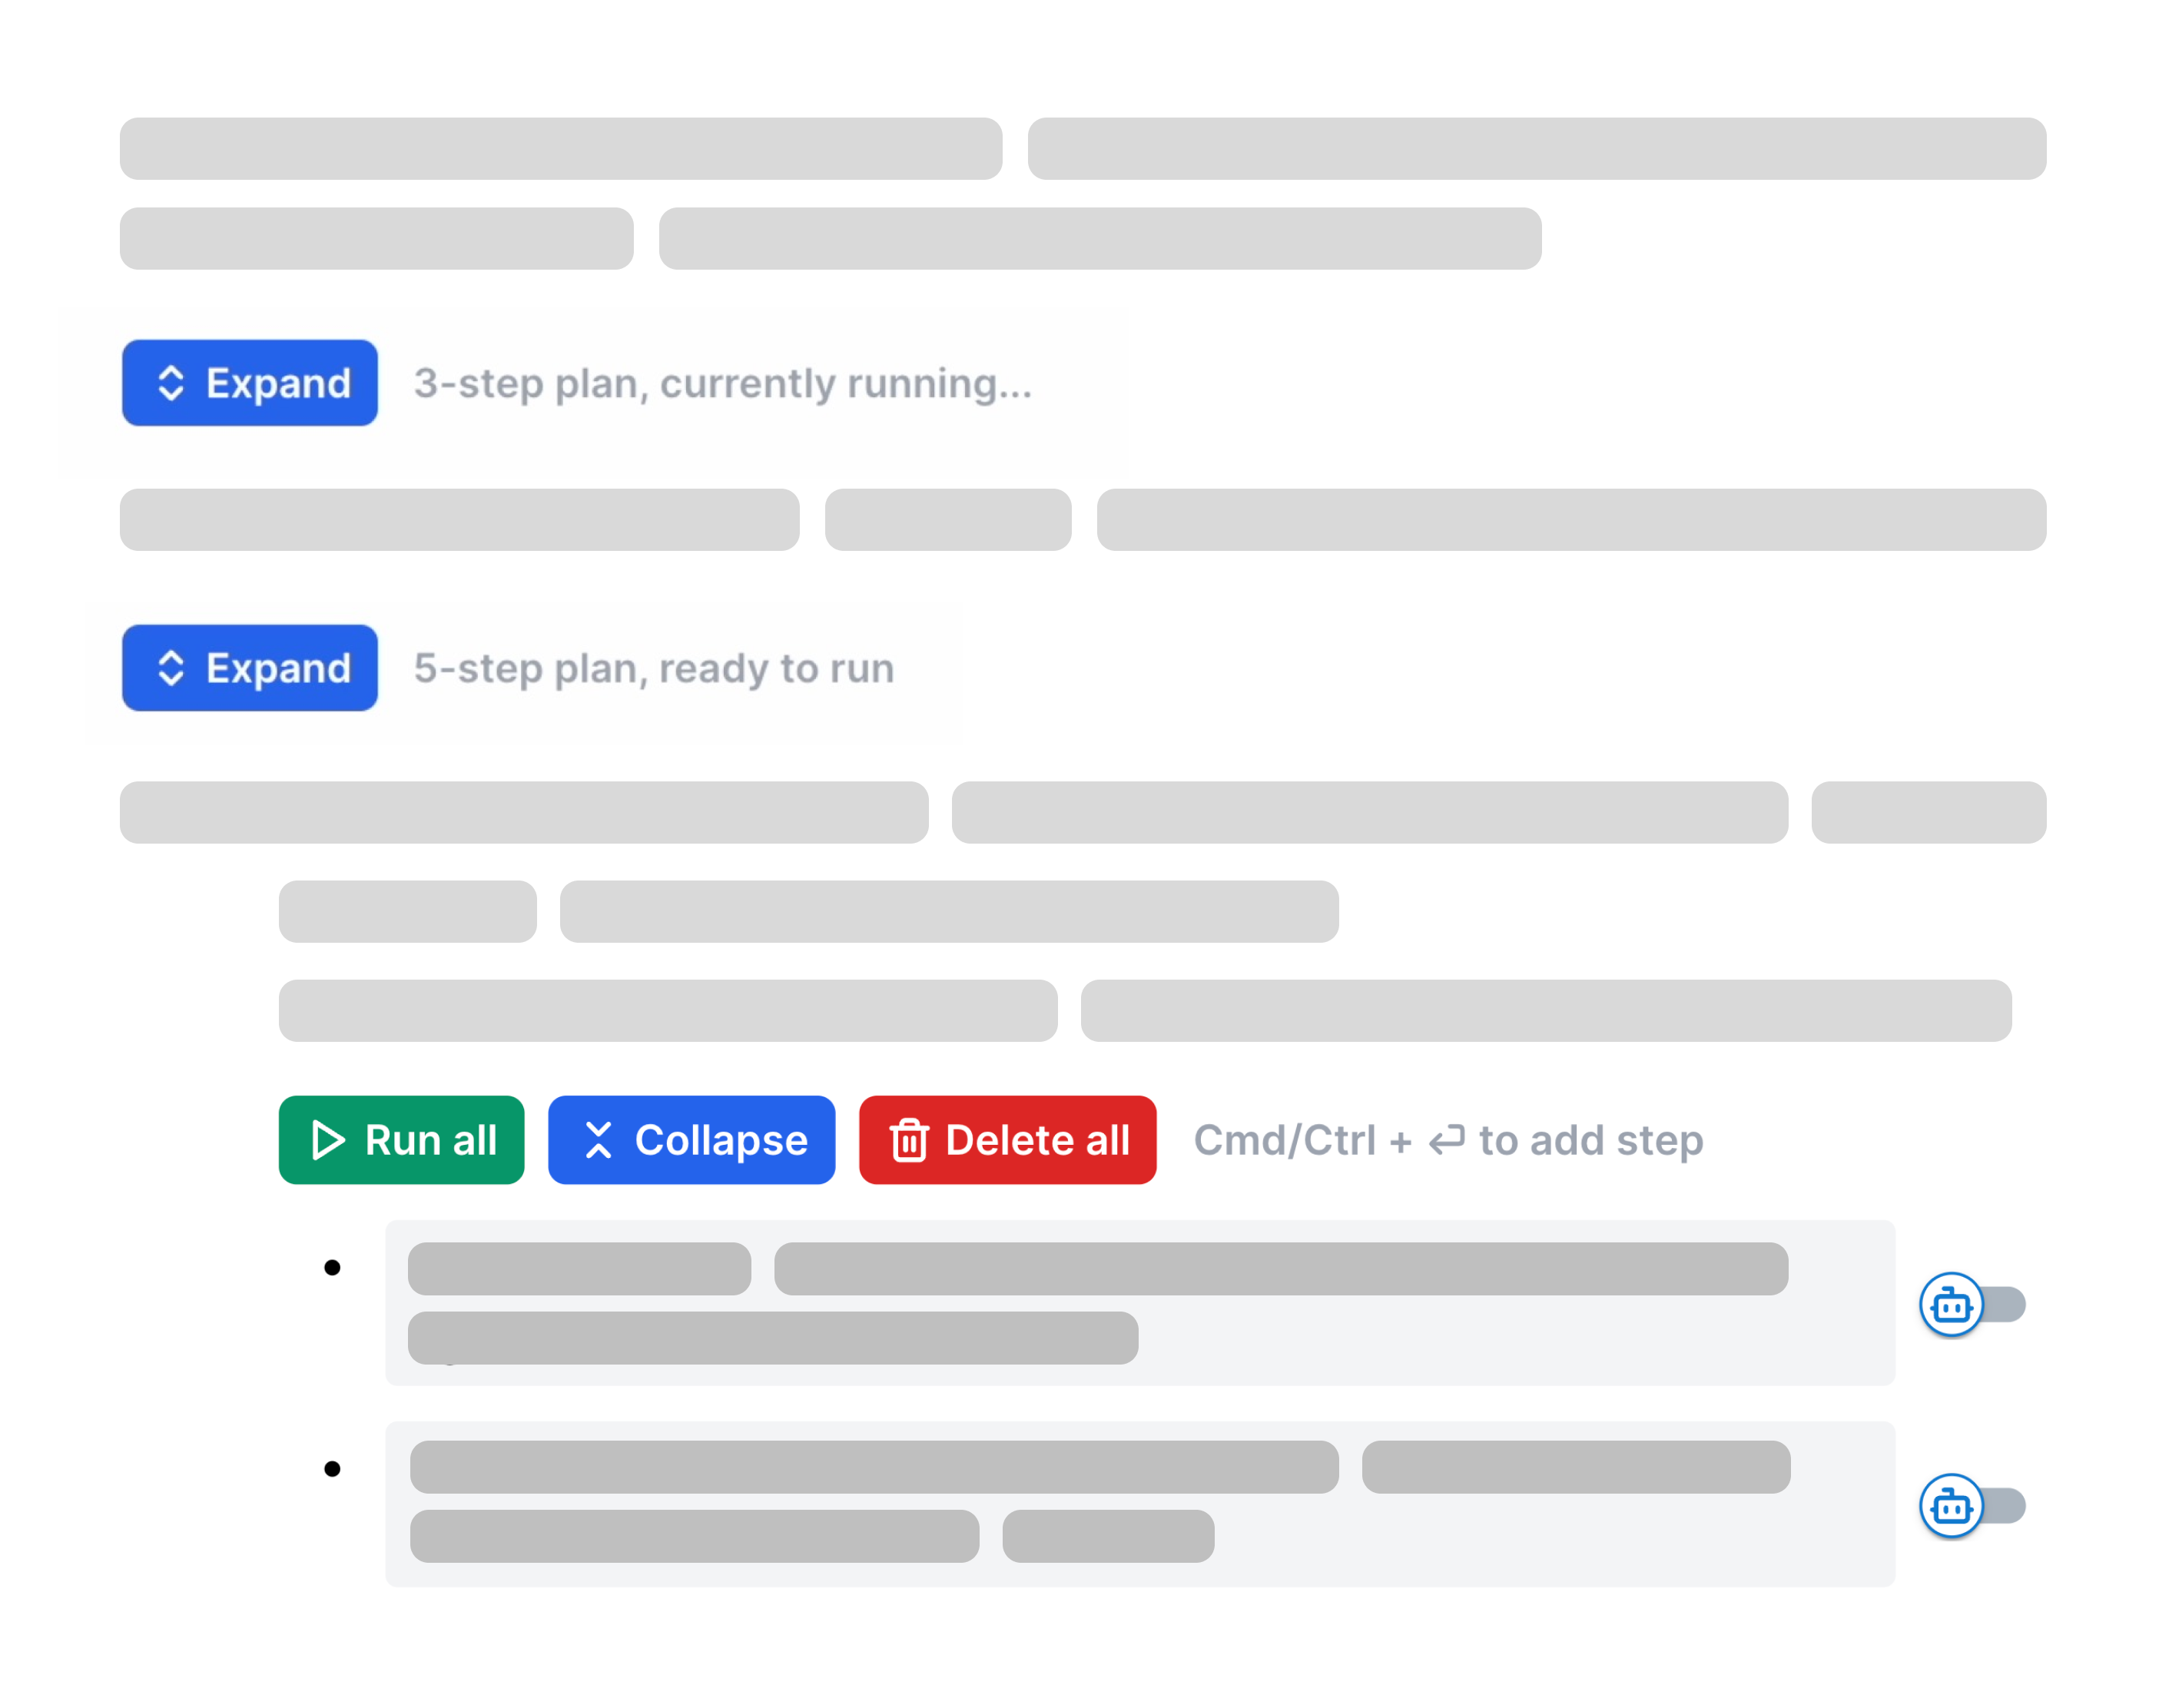The height and width of the screenshot is (1708, 2169).
Task: Click the "5-step plan, ready to run" label
Action: point(654,668)
